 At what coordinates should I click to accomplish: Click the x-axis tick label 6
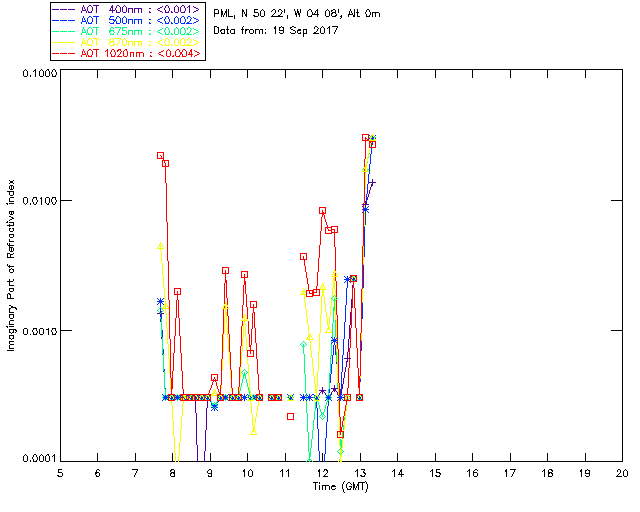[98, 473]
